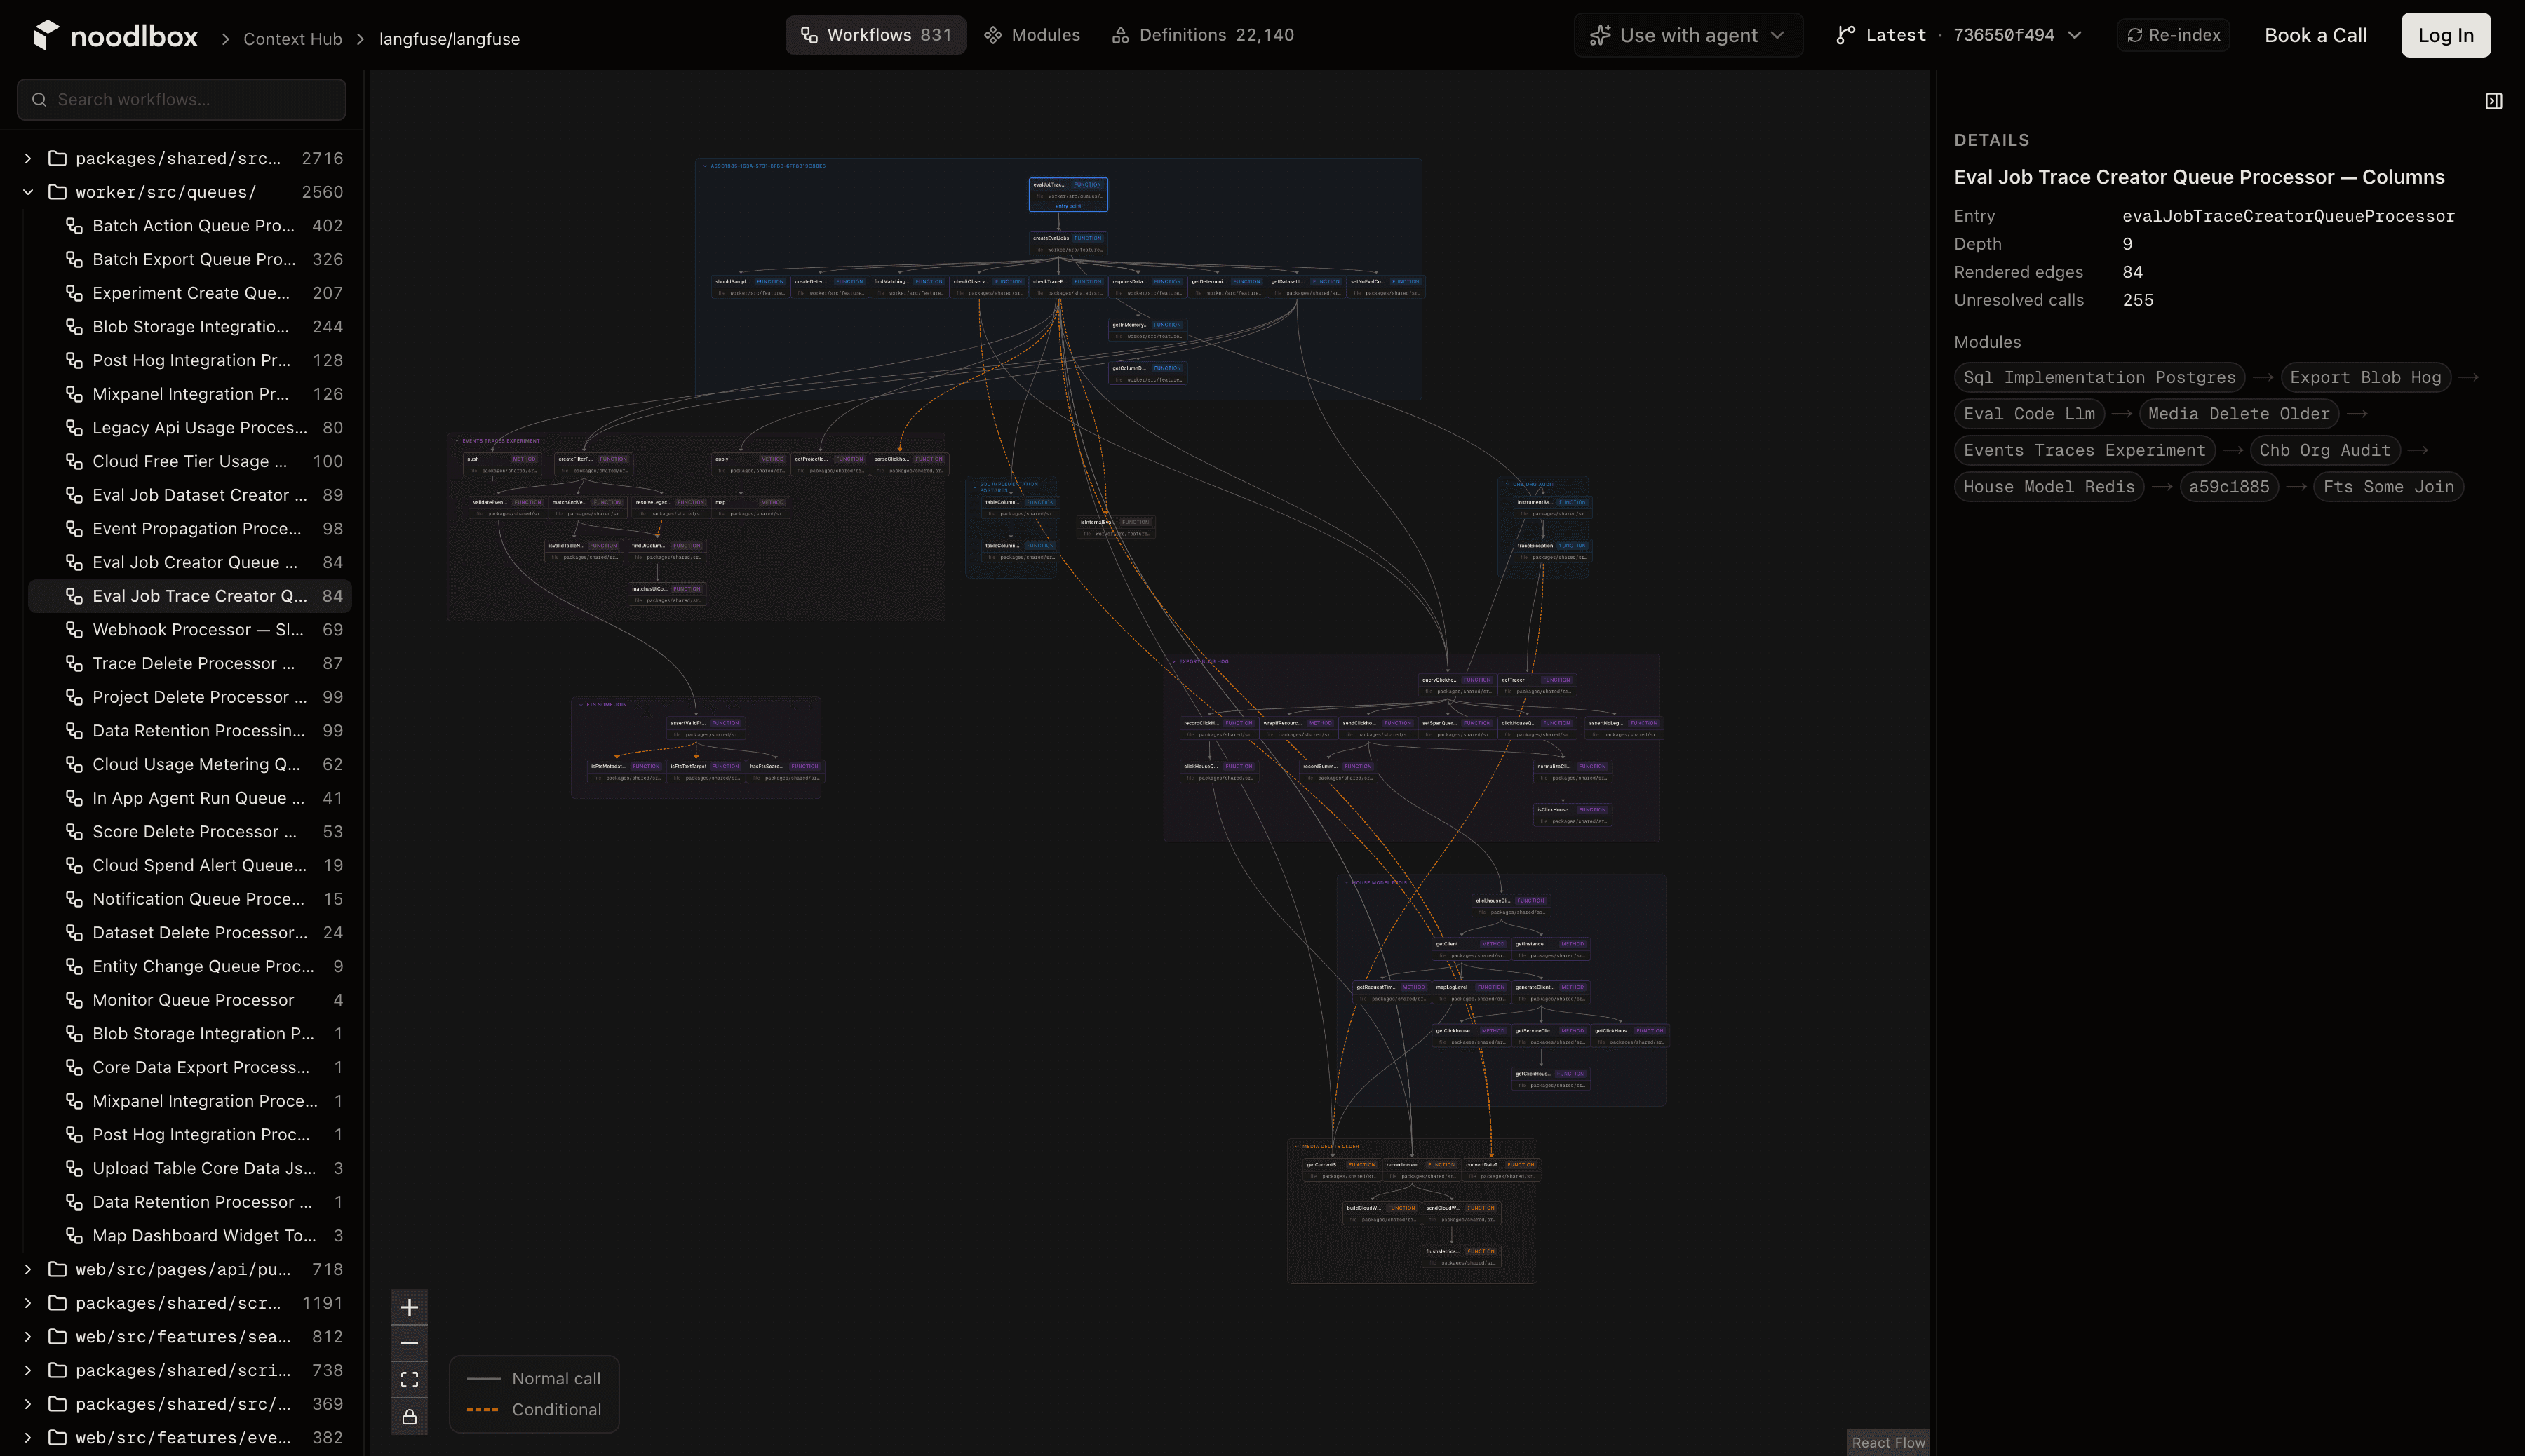This screenshot has height=1456, width=2525.
Task: Select the Eval Code Llm module chip
Action: [2029, 414]
